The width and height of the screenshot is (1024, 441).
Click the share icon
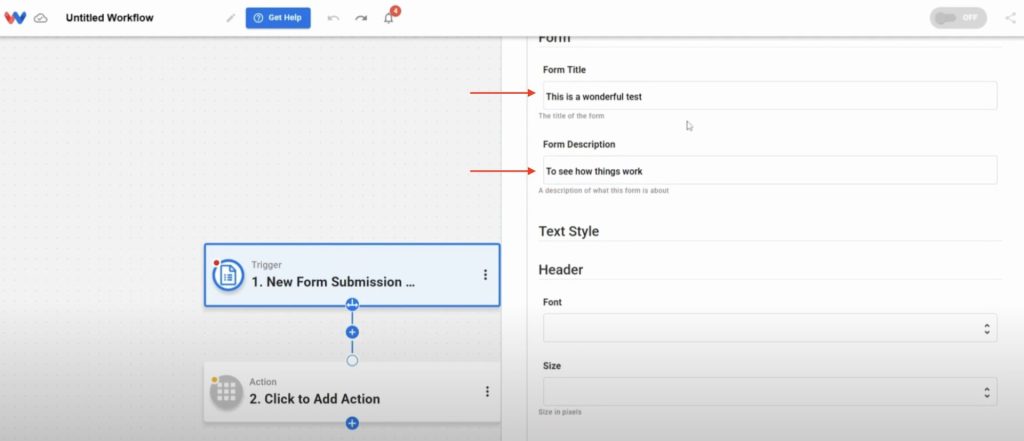1010,18
